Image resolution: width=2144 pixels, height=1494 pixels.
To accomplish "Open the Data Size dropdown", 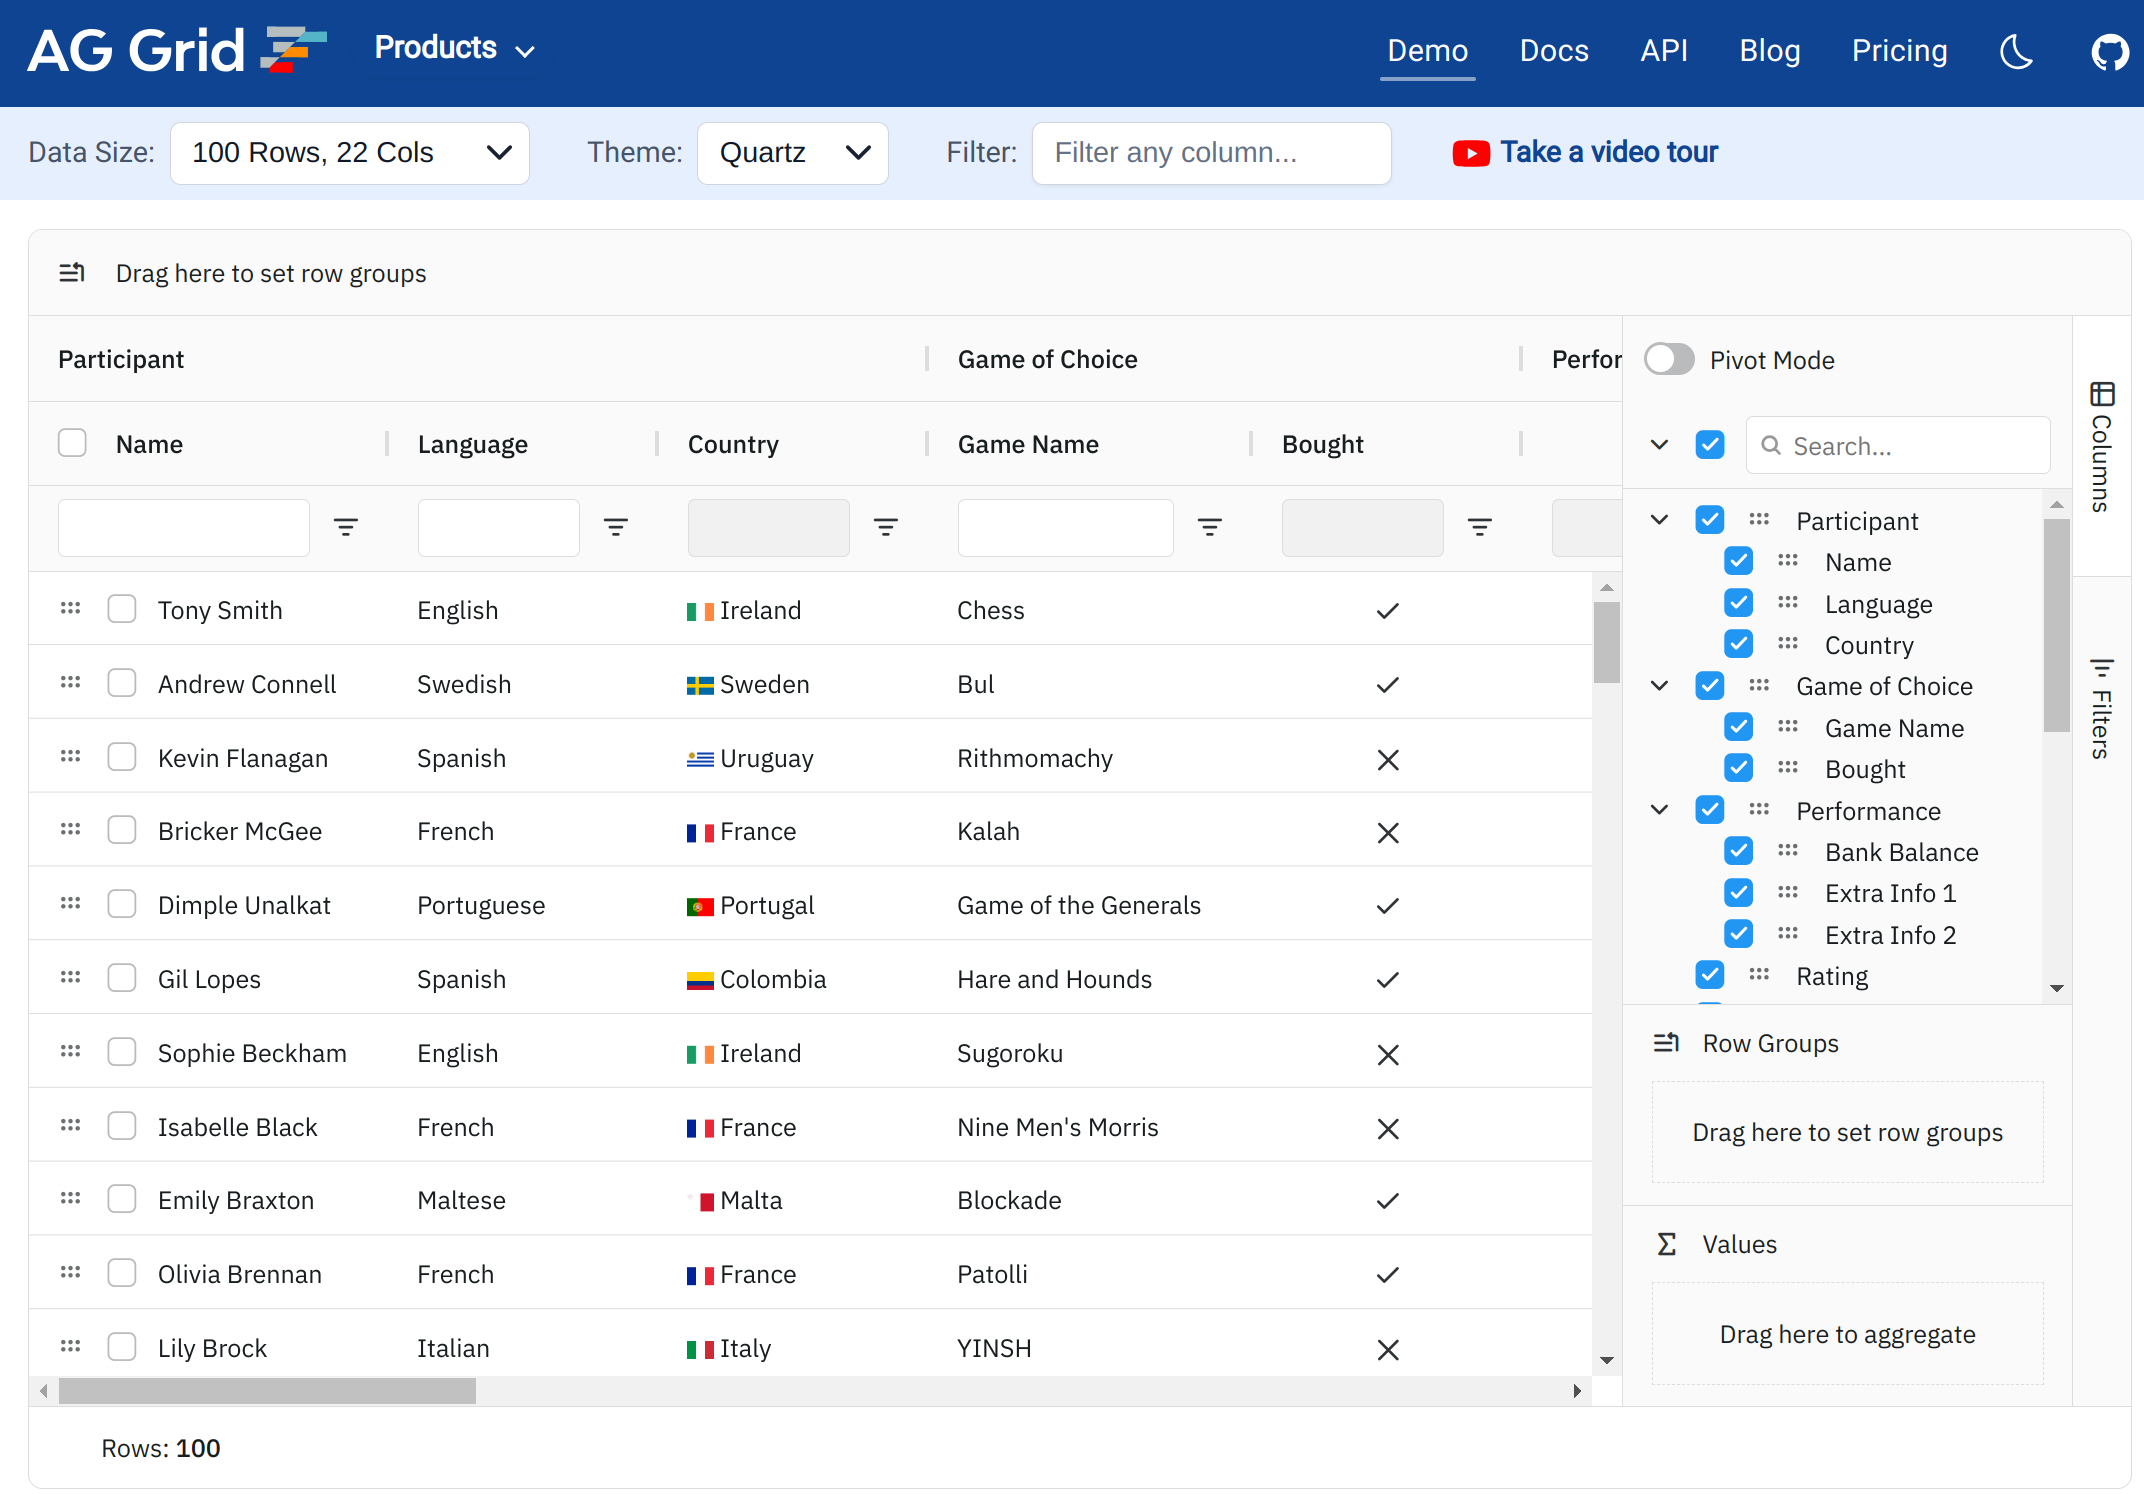I will [349, 153].
